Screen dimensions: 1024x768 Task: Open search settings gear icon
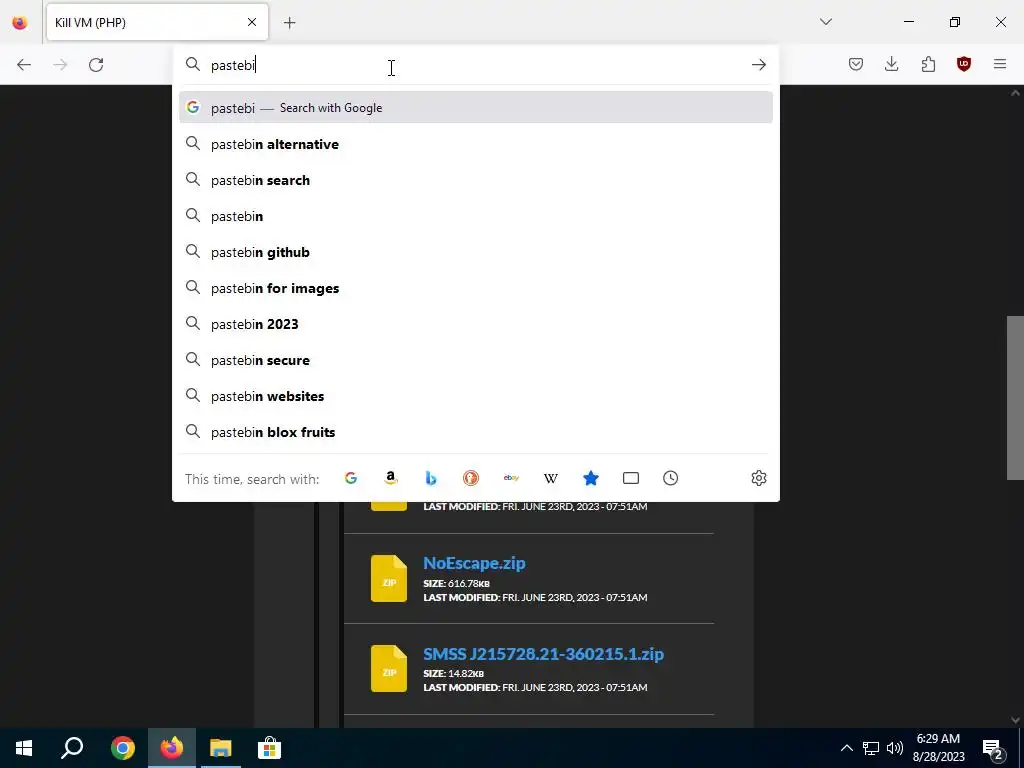pyautogui.click(x=758, y=478)
